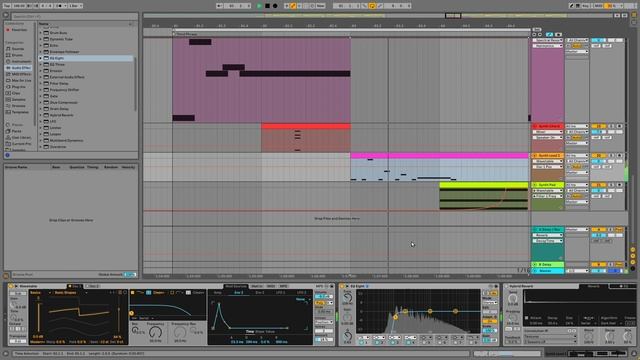The width and height of the screenshot is (640, 360).
Task: Toggle the orange Loop switch in transport
Action: (x=372, y=6)
